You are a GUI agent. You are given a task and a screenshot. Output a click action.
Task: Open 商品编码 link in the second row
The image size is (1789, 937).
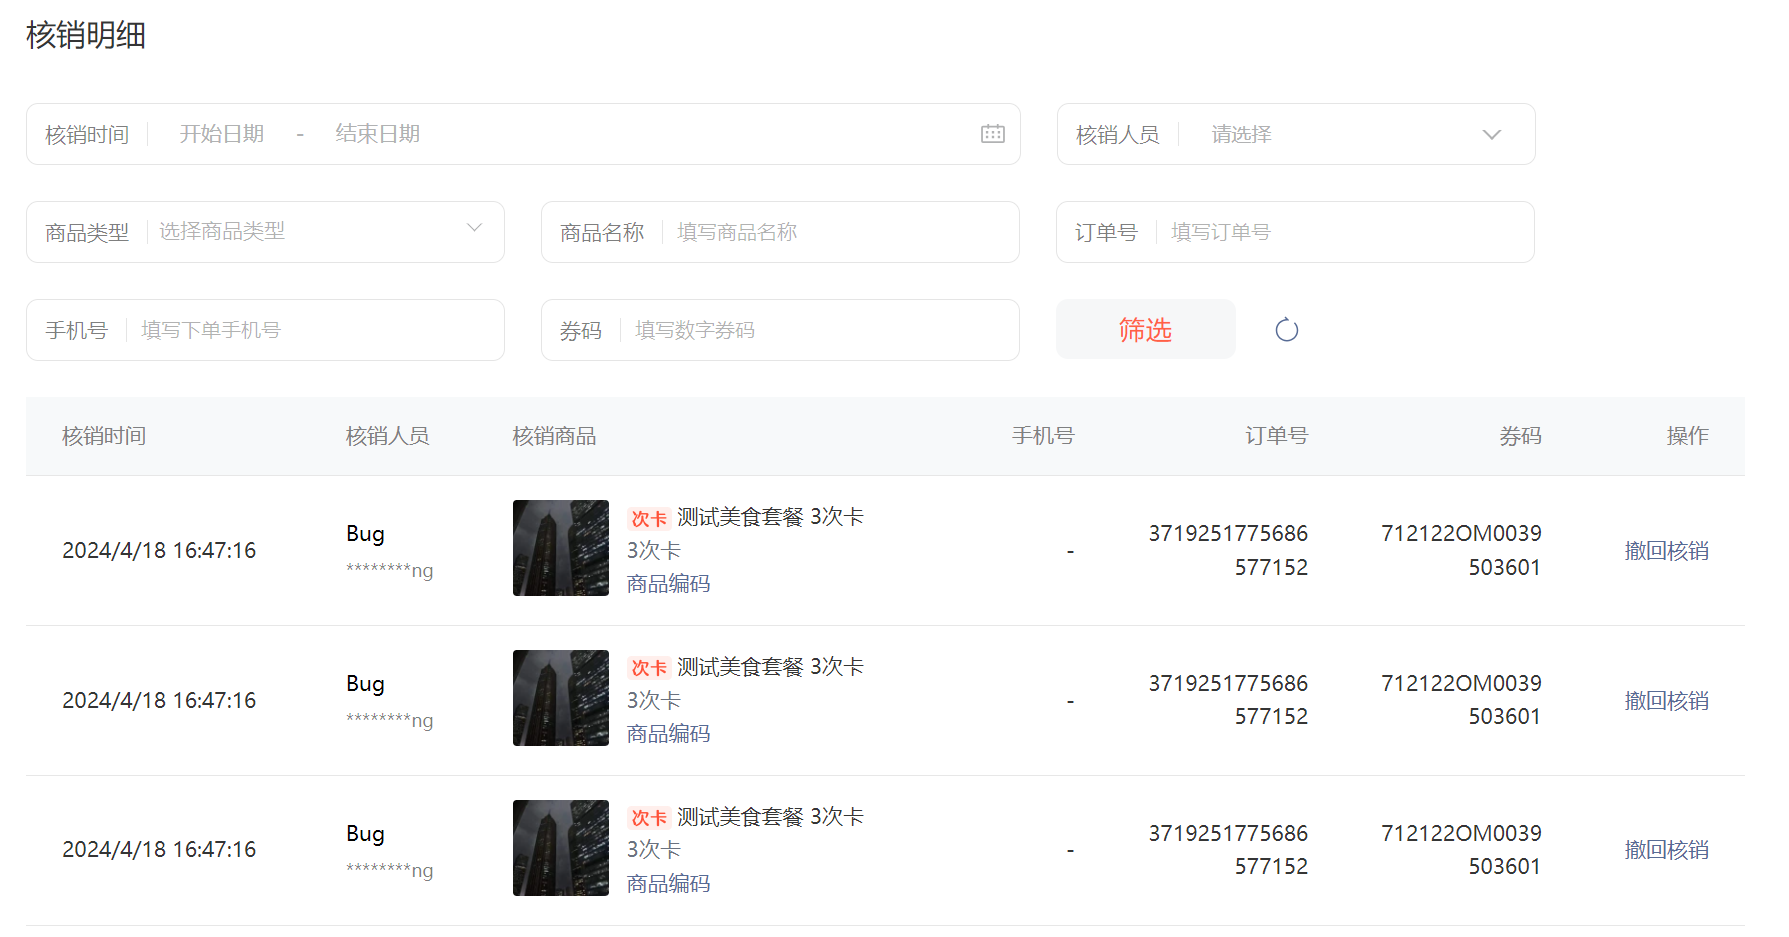(x=668, y=734)
